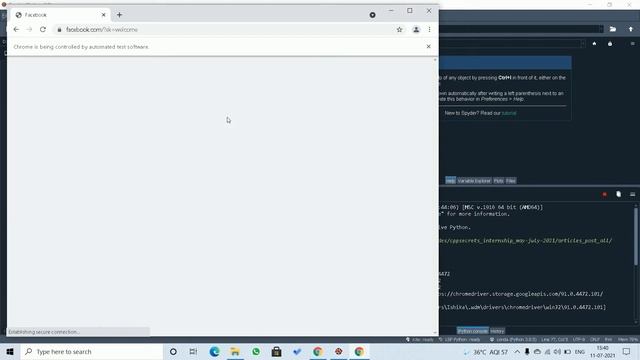Click the microphone icon in the system tray
The image size is (640, 360).
point(527,352)
